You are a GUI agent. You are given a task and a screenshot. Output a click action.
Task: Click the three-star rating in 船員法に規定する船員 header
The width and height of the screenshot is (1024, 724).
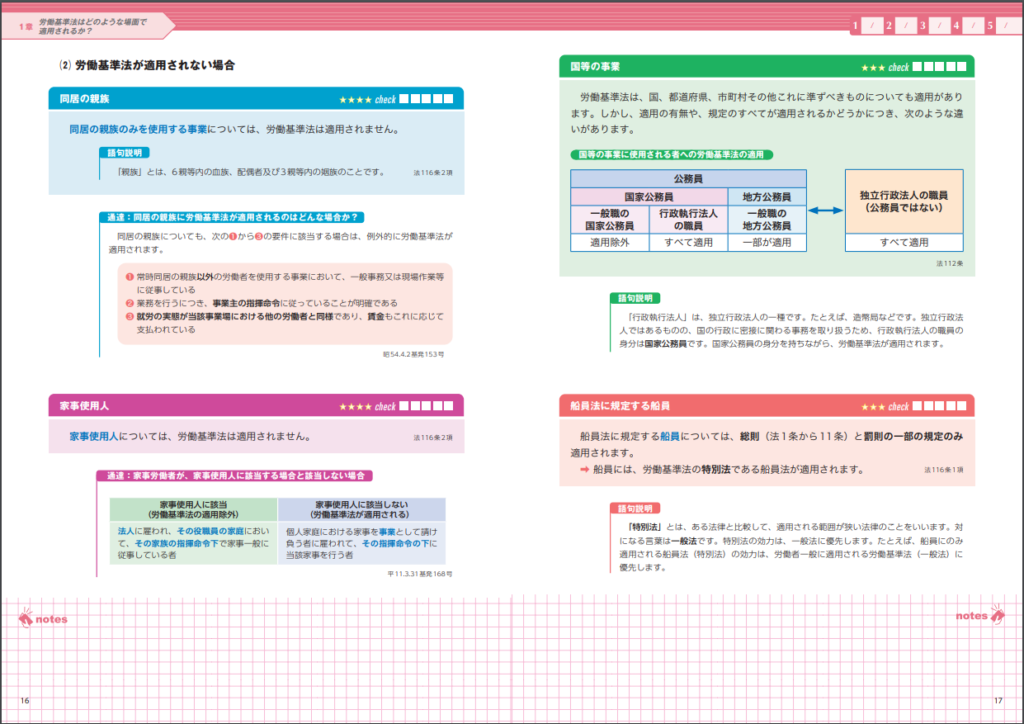pyautogui.click(x=873, y=407)
